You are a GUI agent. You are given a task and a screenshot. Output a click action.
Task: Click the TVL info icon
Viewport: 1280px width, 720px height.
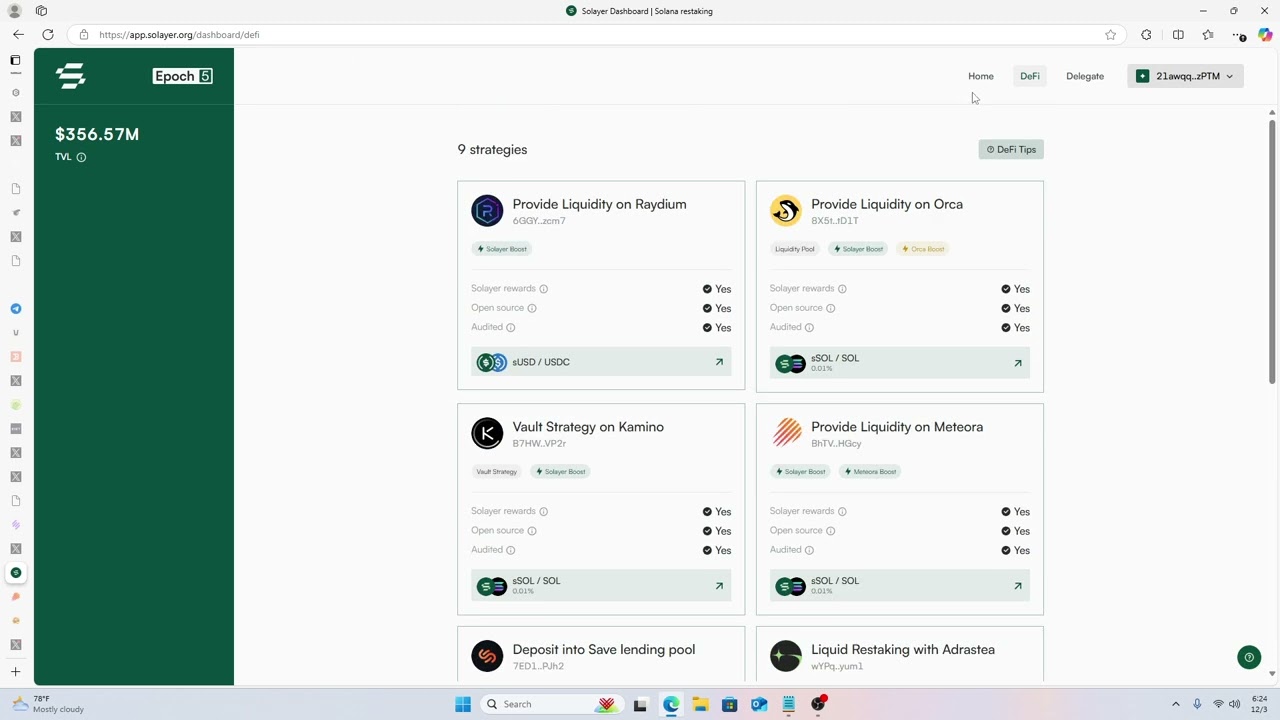tap(81, 157)
